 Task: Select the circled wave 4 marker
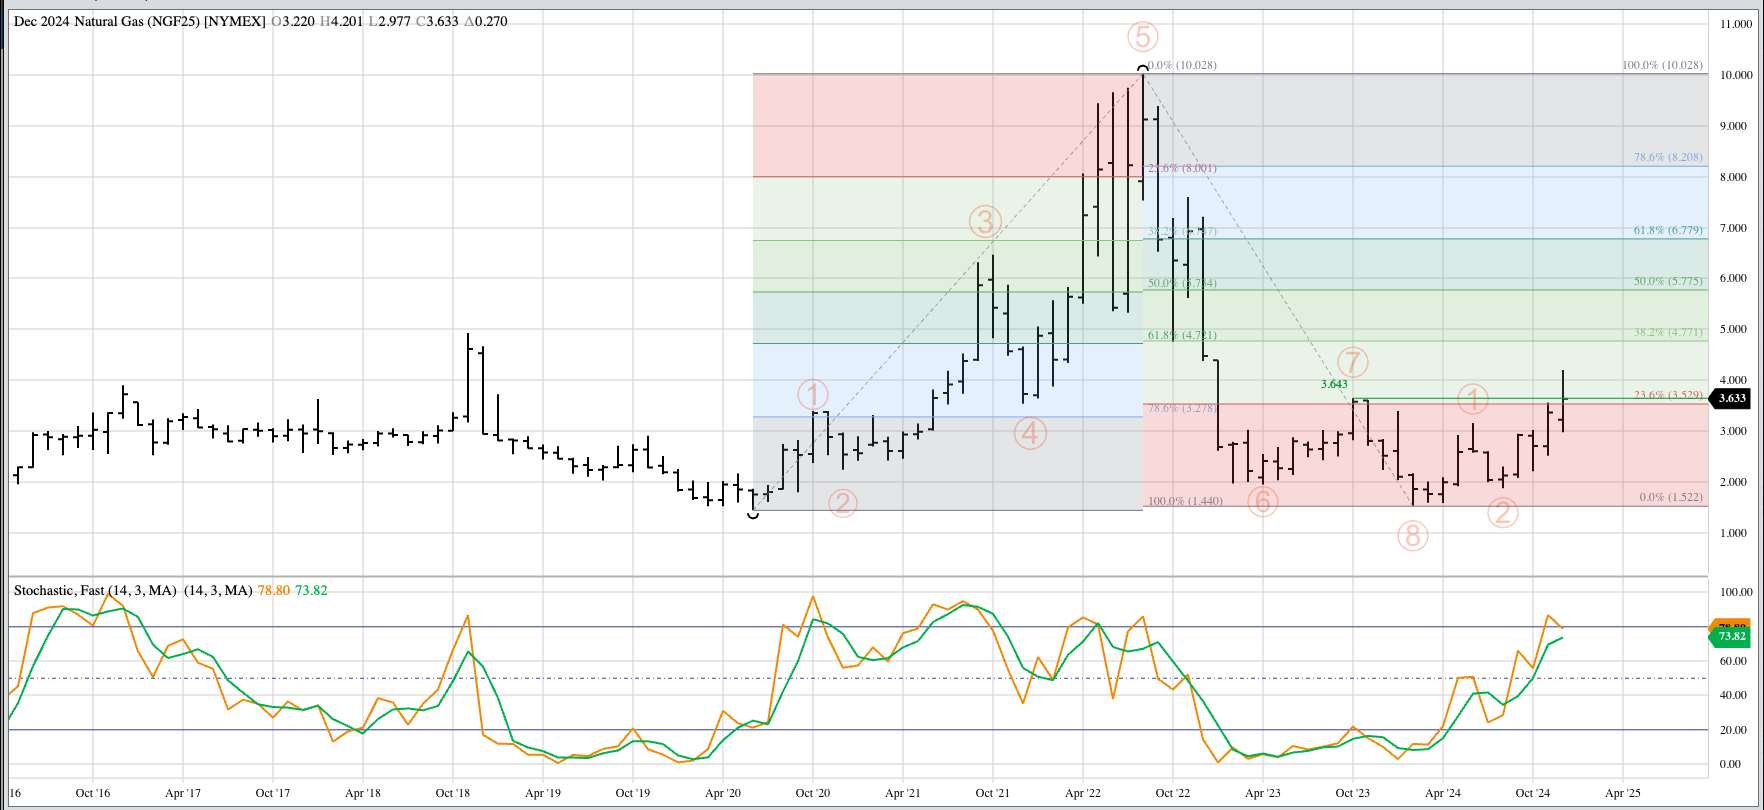1029,433
